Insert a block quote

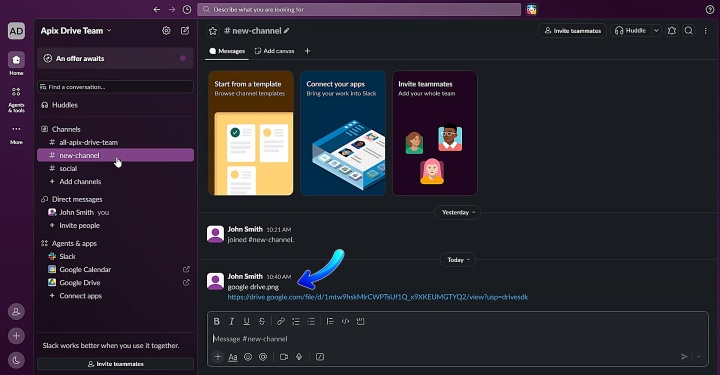click(x=330, y=321)
